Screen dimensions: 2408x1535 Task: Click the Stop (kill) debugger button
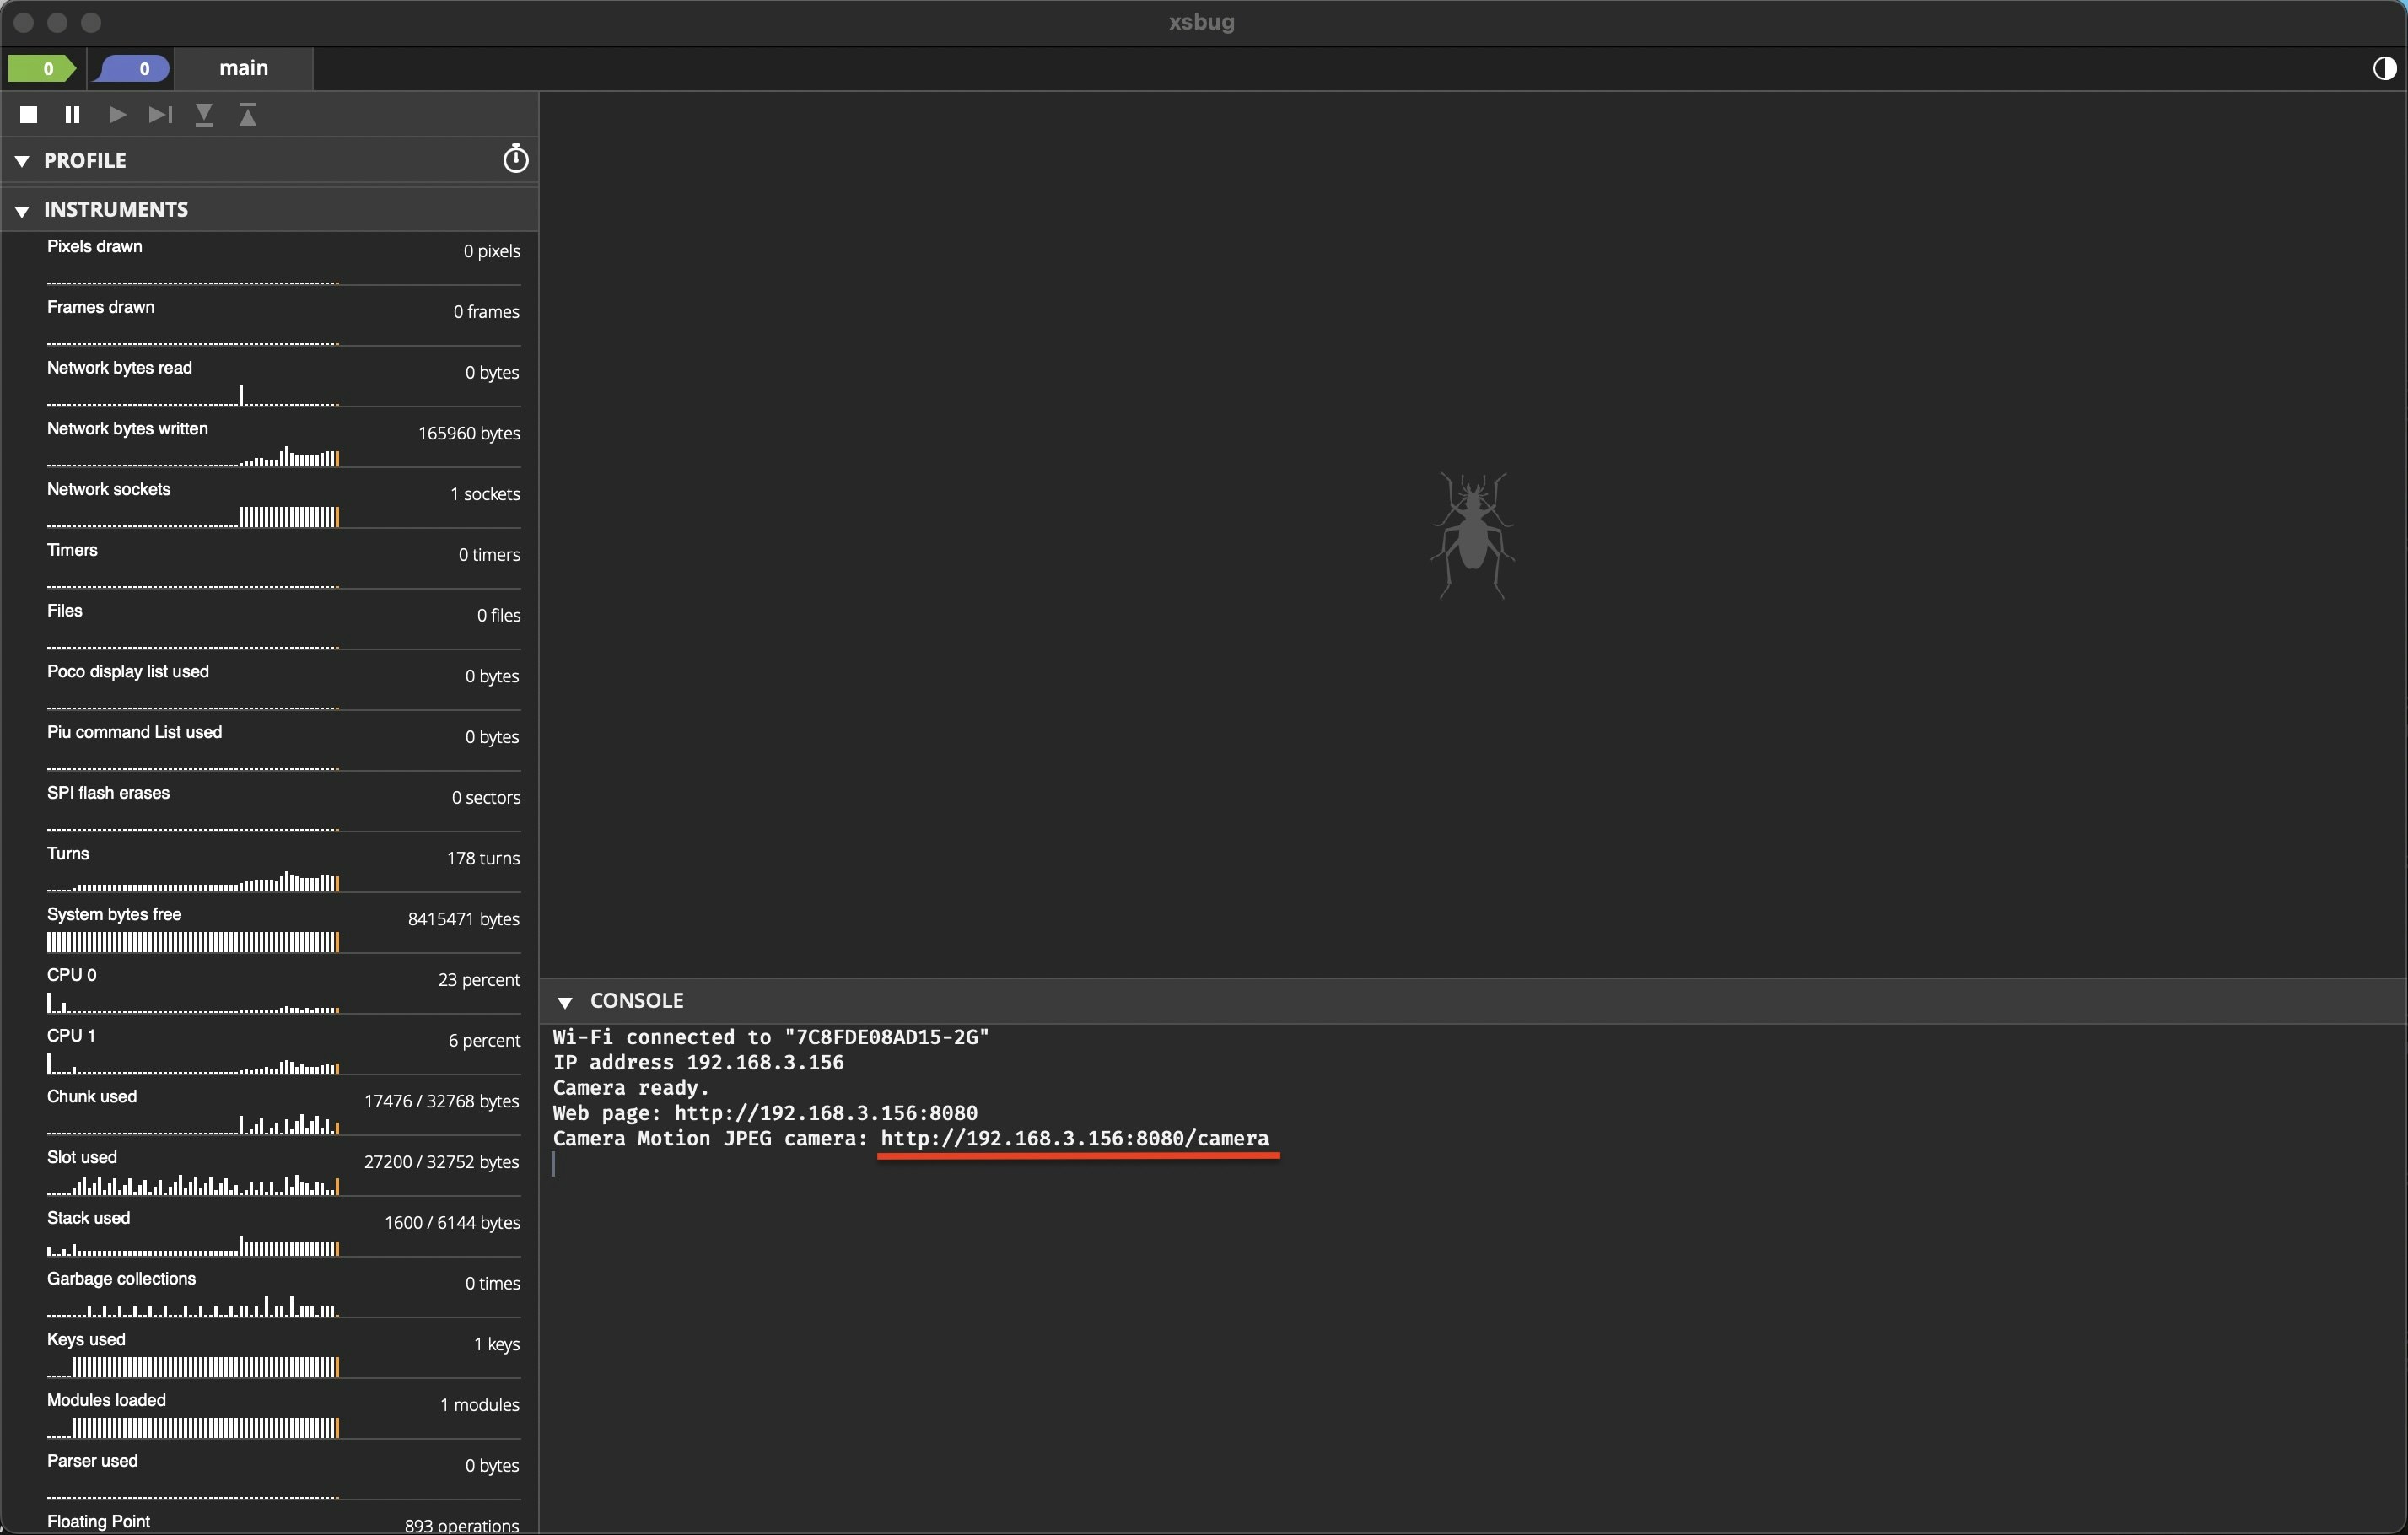[x=29, y=115]
